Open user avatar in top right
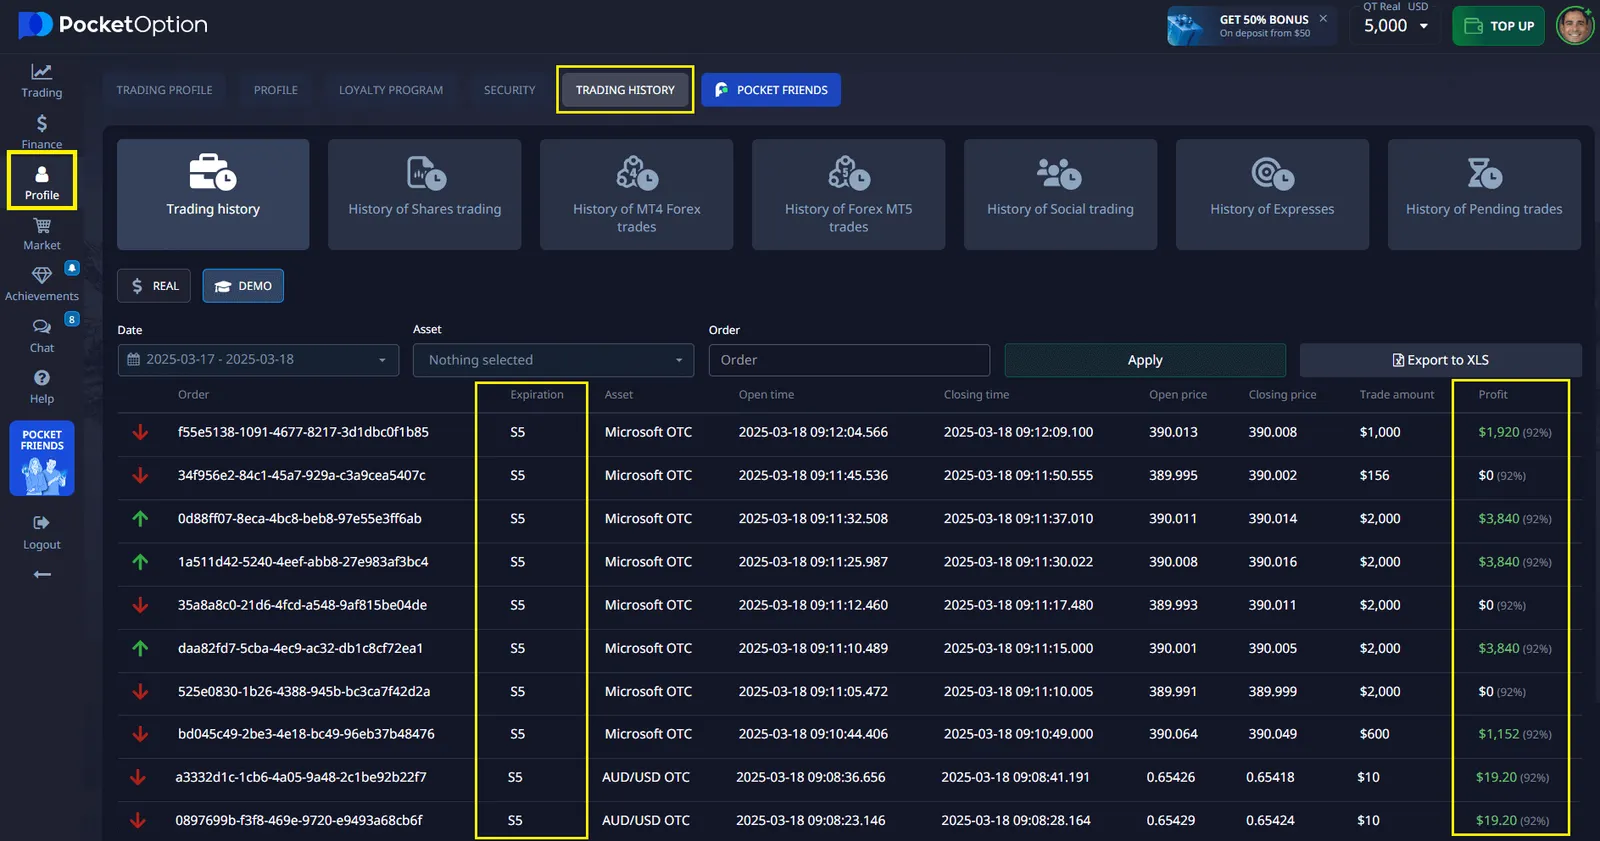 click(x=1574, y=26)
